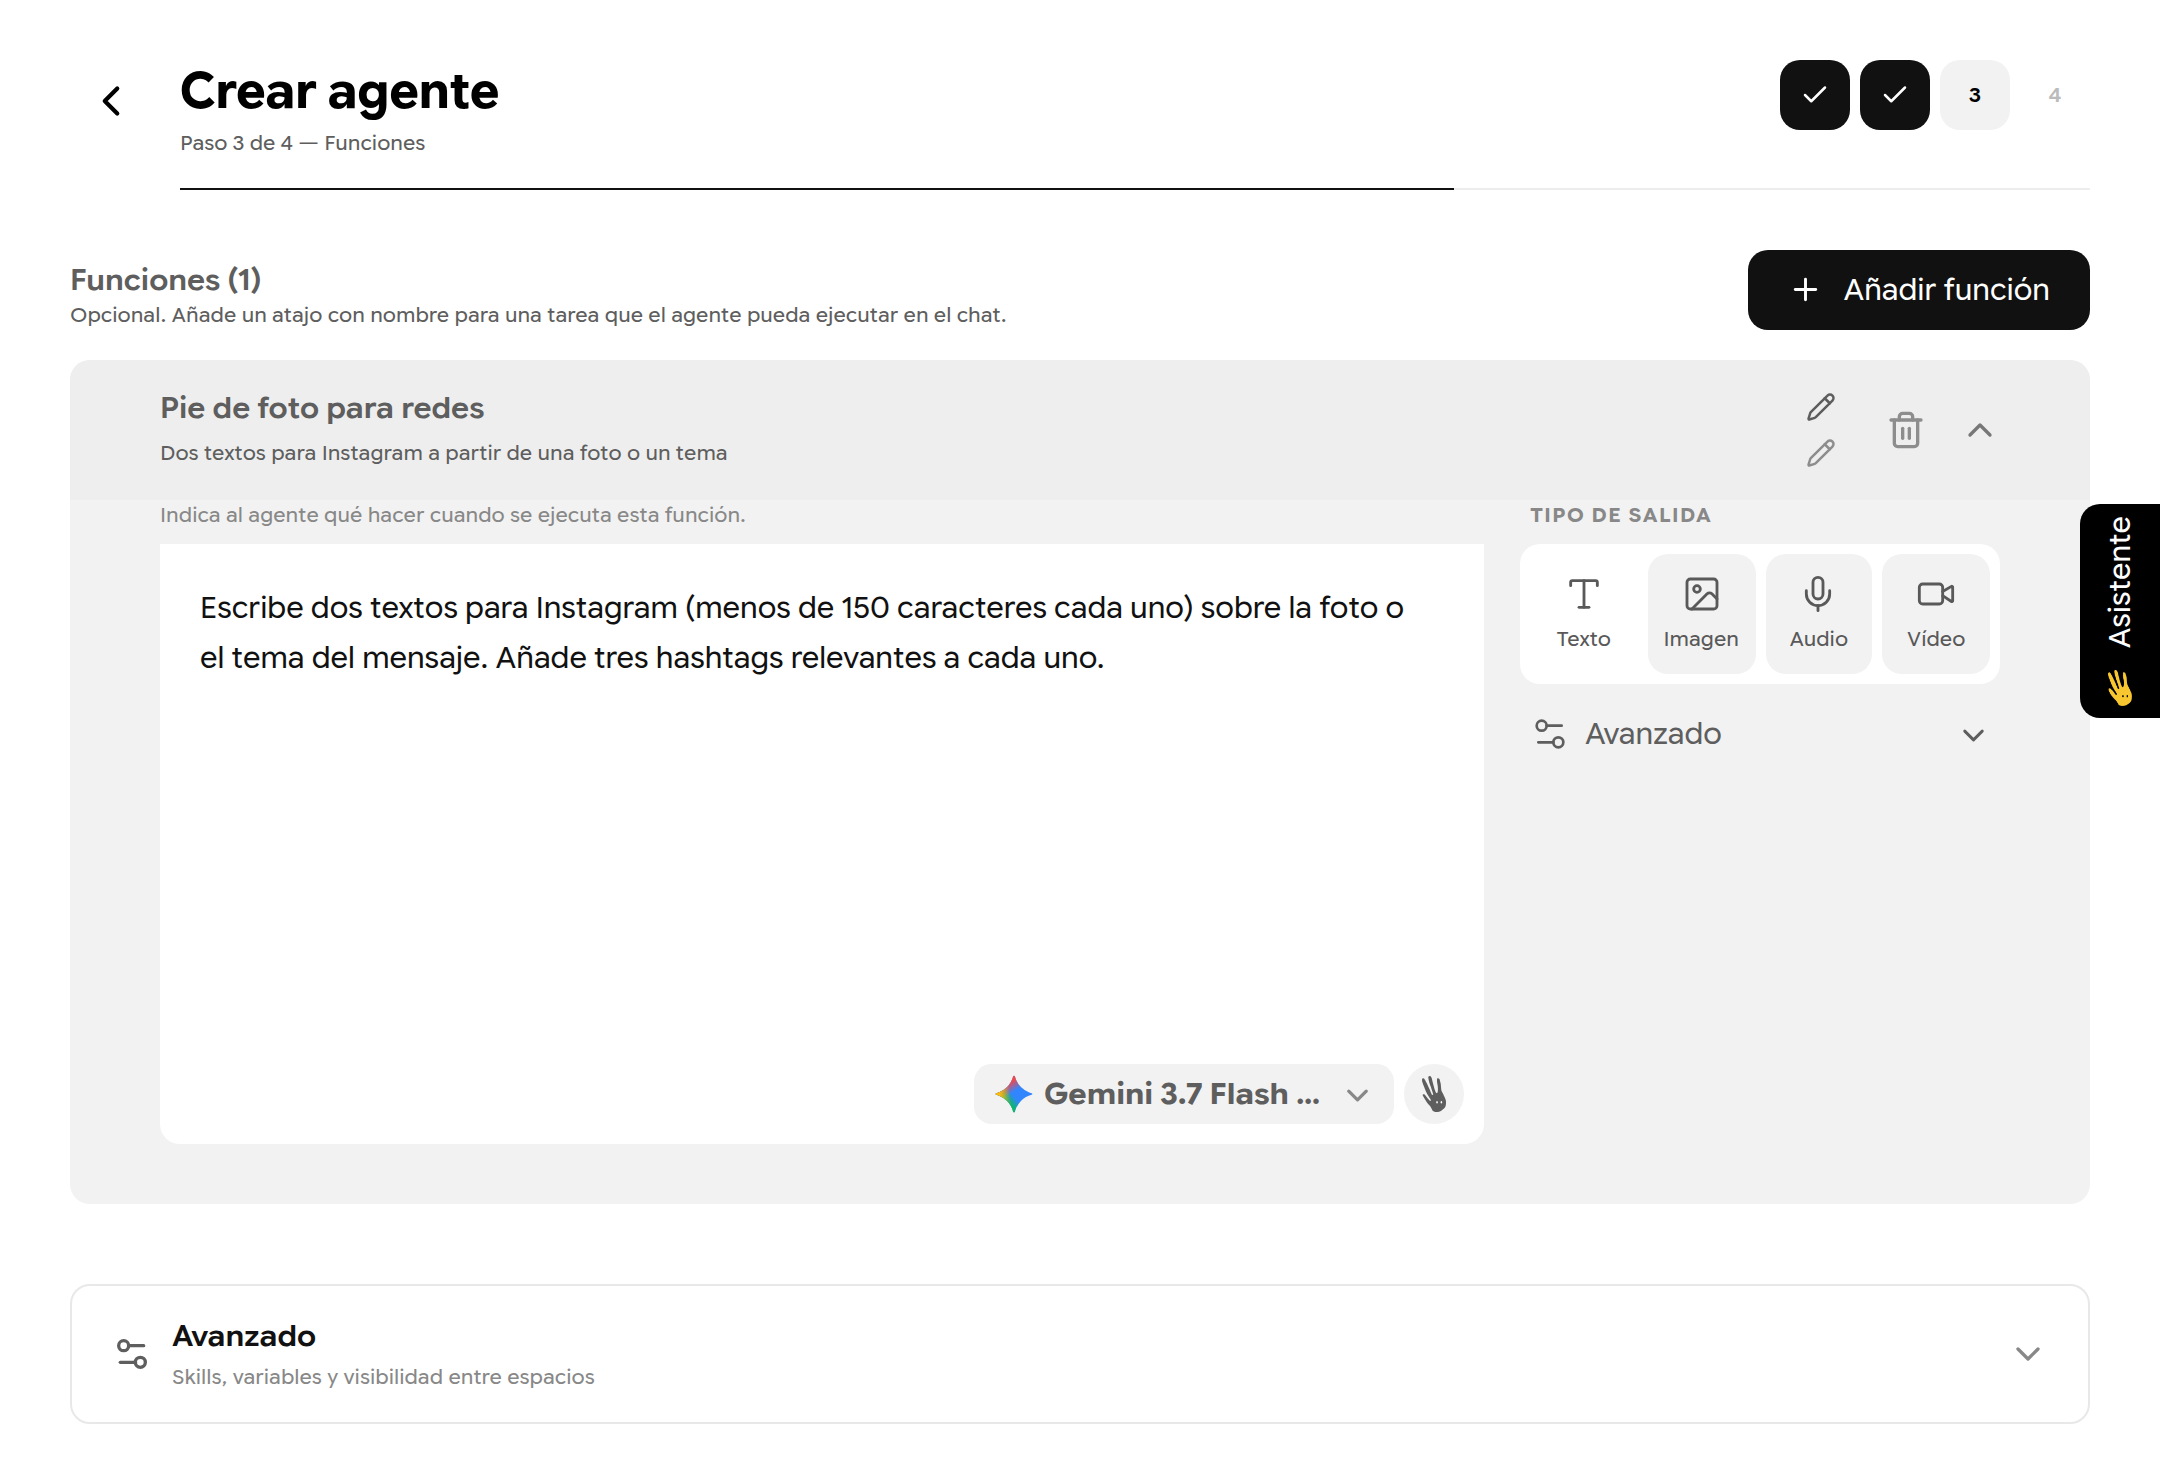Edit function description with lower pencil icon
Image resolution: width=2160 pixels, height=1460 pixels.
click(x=1820, y=453)
